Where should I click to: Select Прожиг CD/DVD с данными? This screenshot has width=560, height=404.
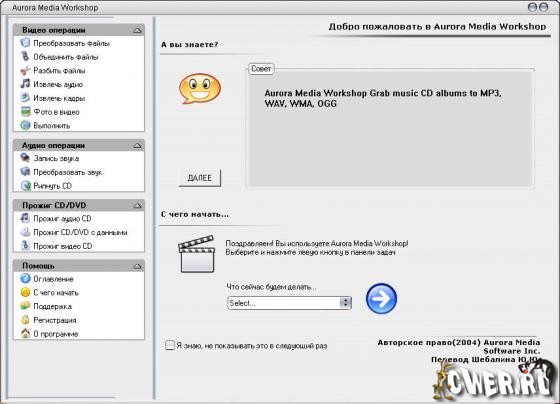tap(80, 232)
